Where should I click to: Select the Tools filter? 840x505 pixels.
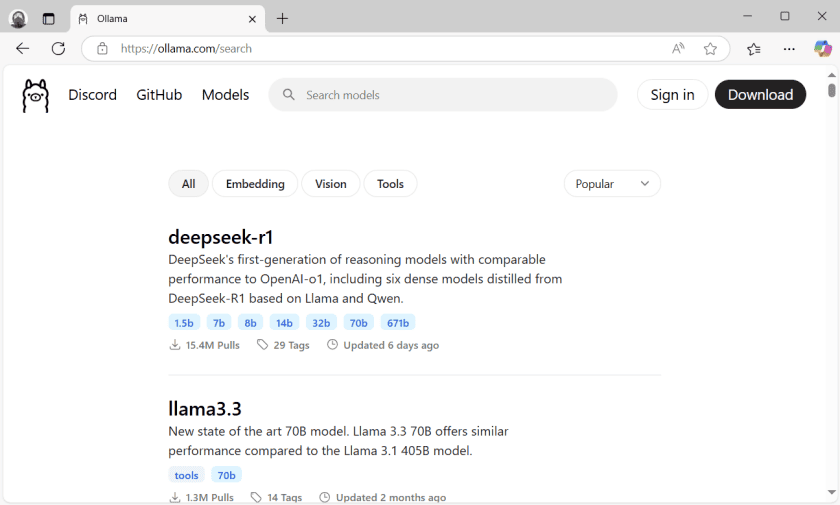coord(390,184)
